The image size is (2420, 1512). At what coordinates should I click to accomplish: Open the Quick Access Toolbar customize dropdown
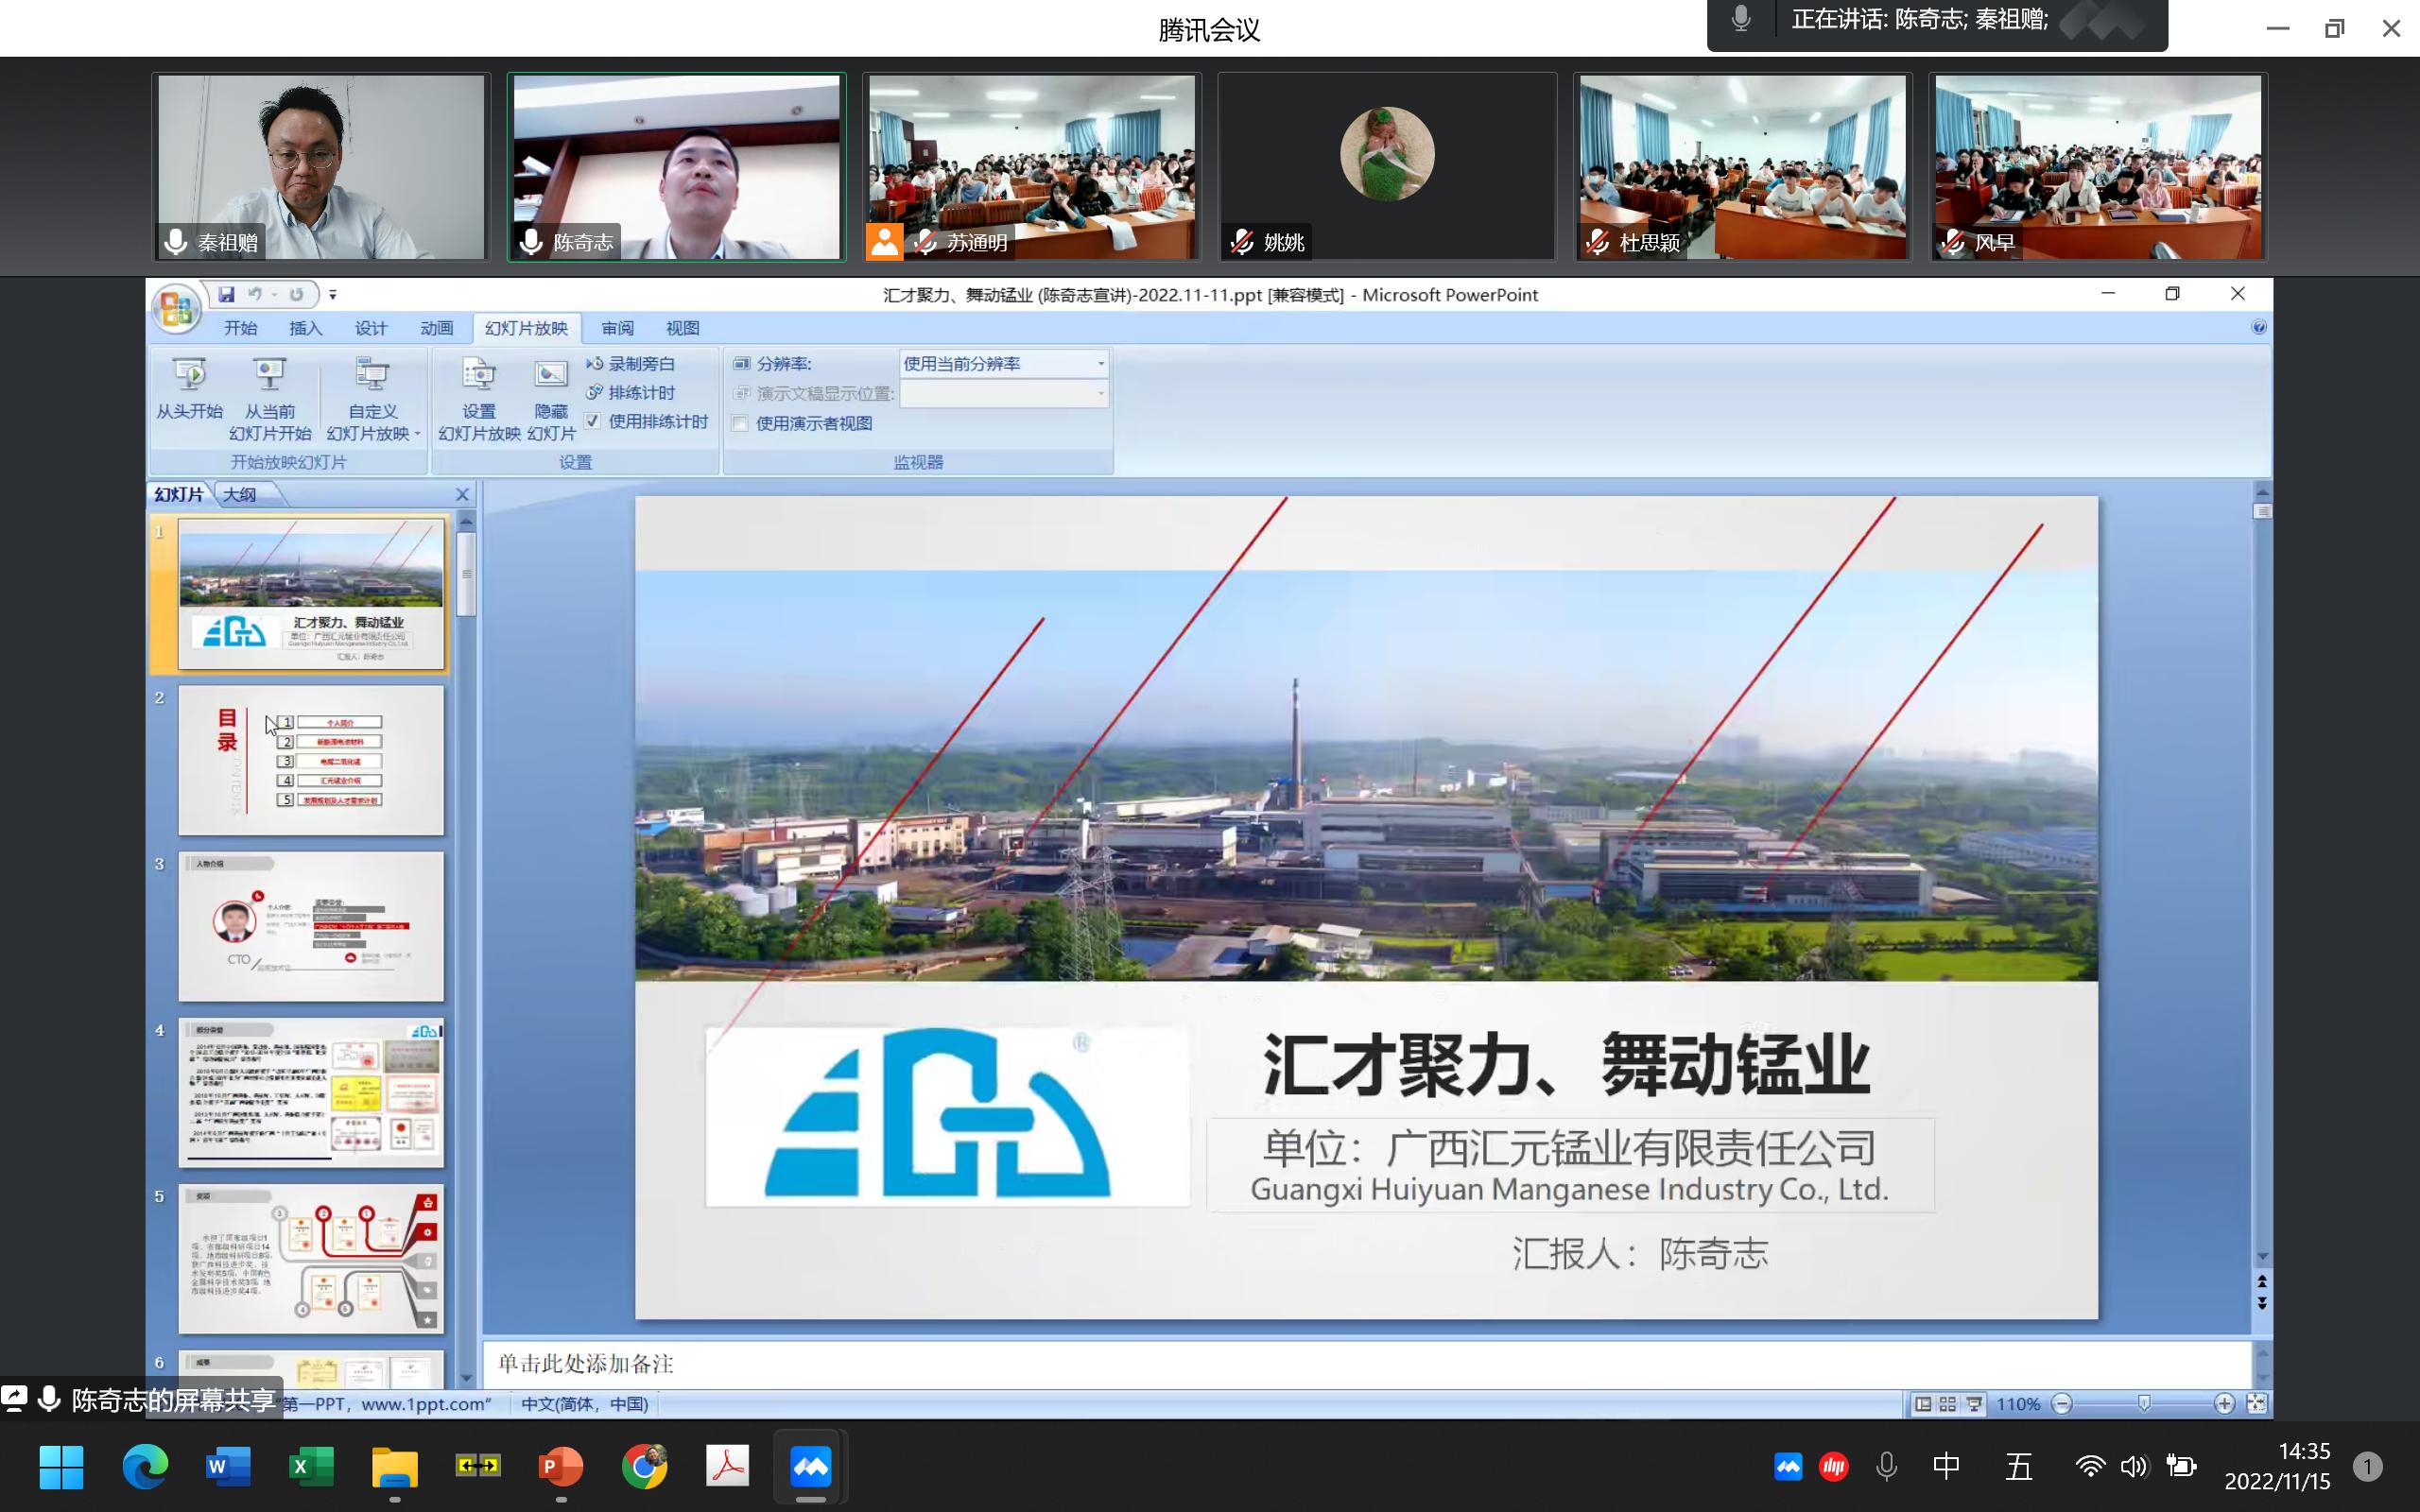tap(333, 294)
